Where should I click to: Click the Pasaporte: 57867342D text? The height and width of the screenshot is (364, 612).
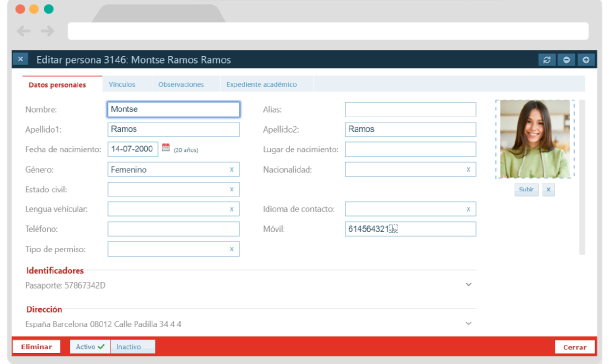[x=65, y=286]
